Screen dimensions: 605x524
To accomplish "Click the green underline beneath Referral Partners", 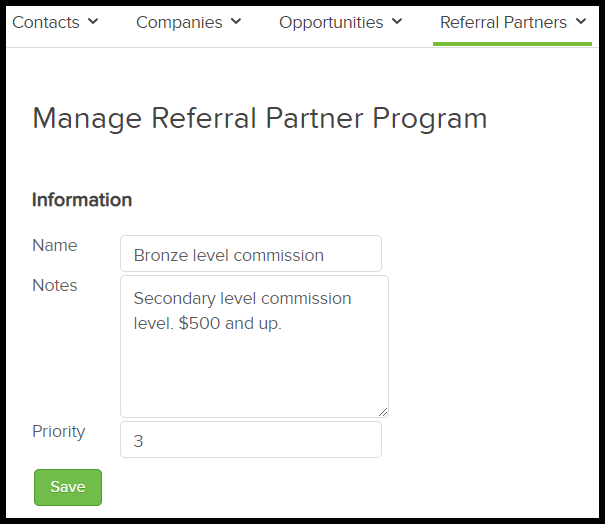I will [512, 43].
